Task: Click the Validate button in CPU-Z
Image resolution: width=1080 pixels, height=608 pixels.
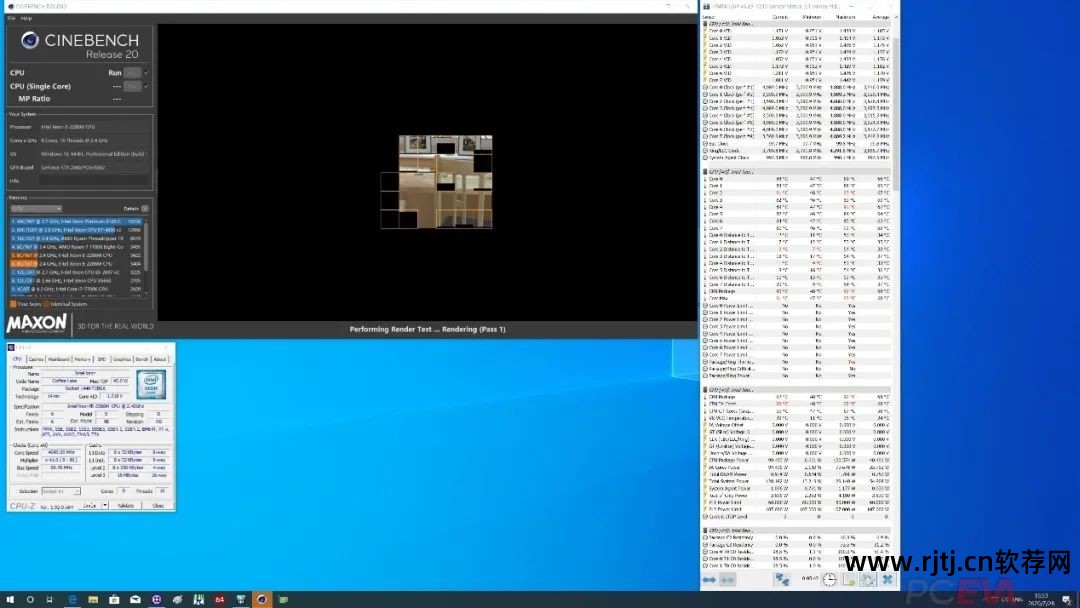Action: [126, 505]
